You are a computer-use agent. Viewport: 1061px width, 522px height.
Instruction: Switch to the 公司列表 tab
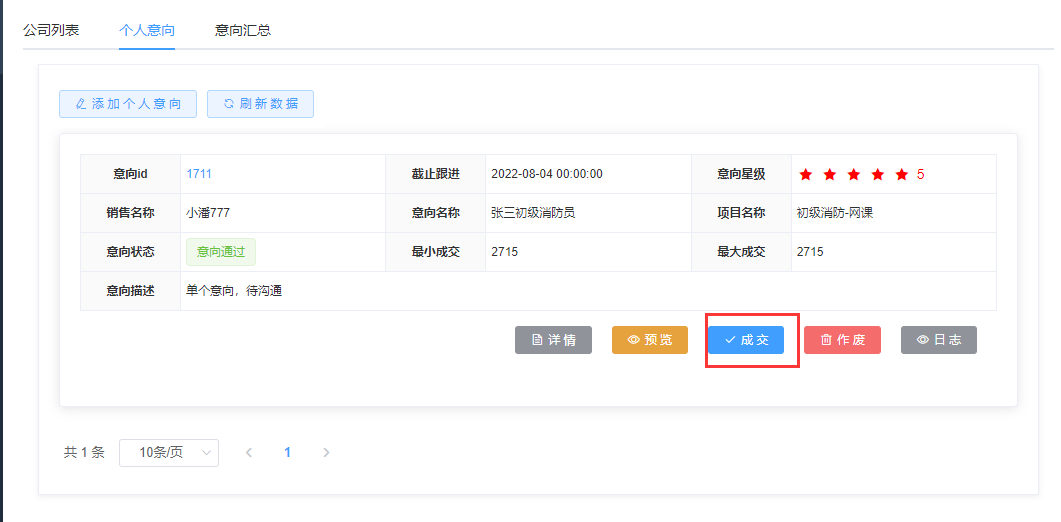(51, 30)
